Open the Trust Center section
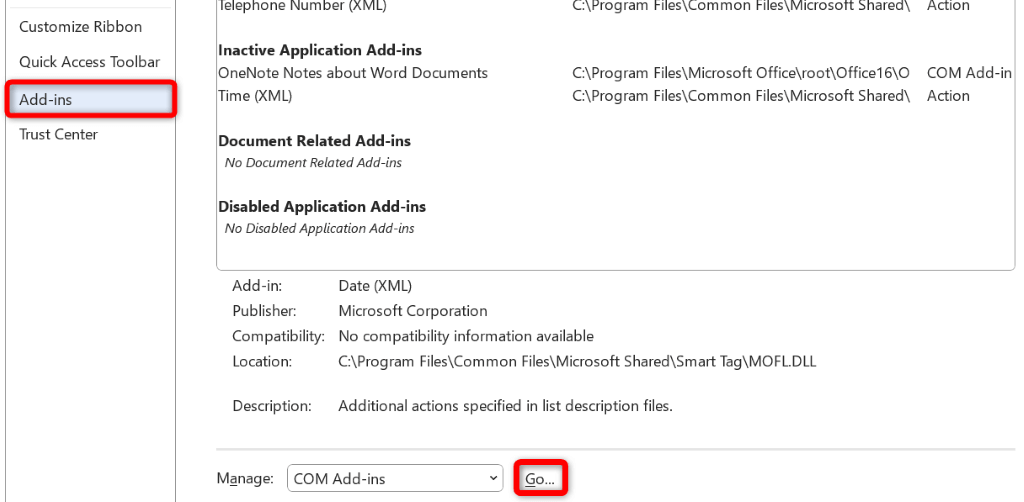1024x502 pixels. pos(58,134)
